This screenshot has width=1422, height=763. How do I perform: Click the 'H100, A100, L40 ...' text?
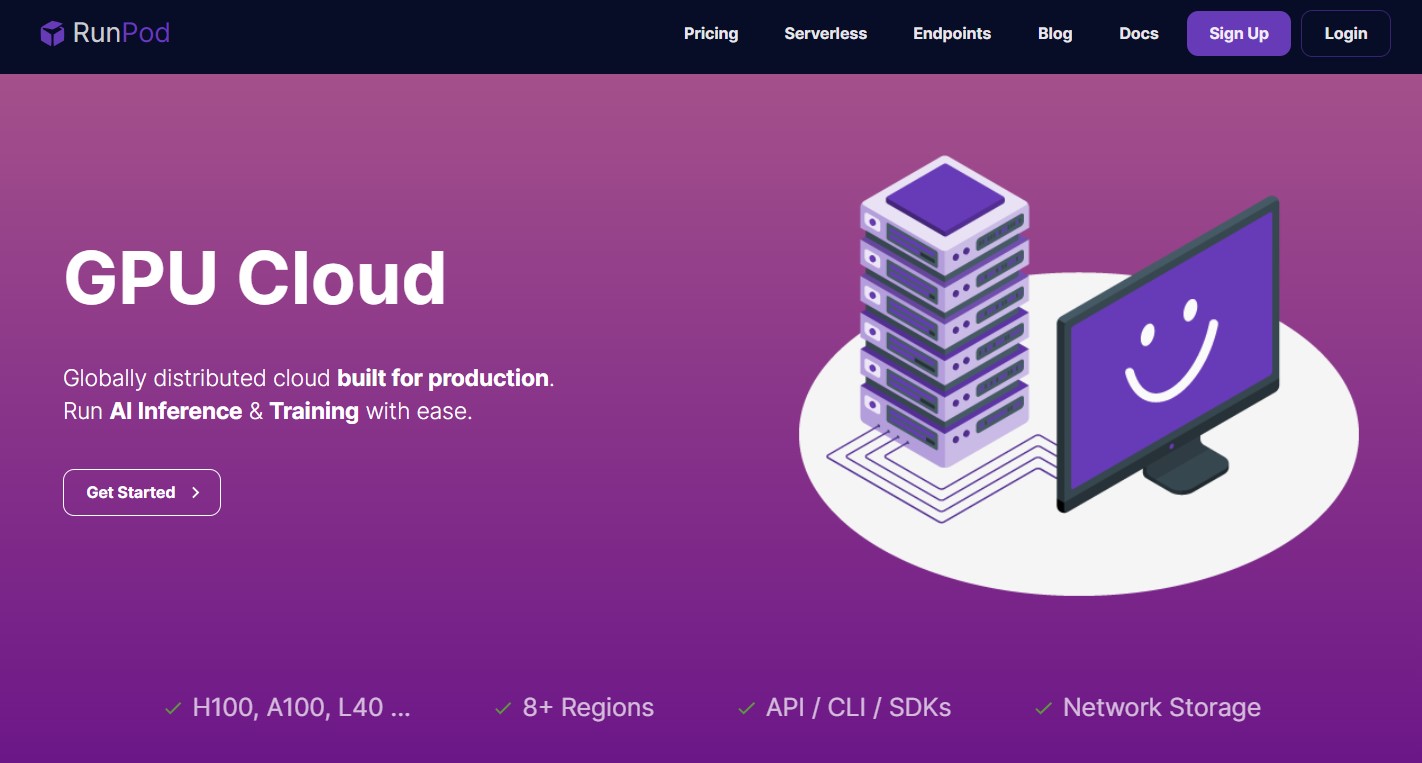click(302, 708)
